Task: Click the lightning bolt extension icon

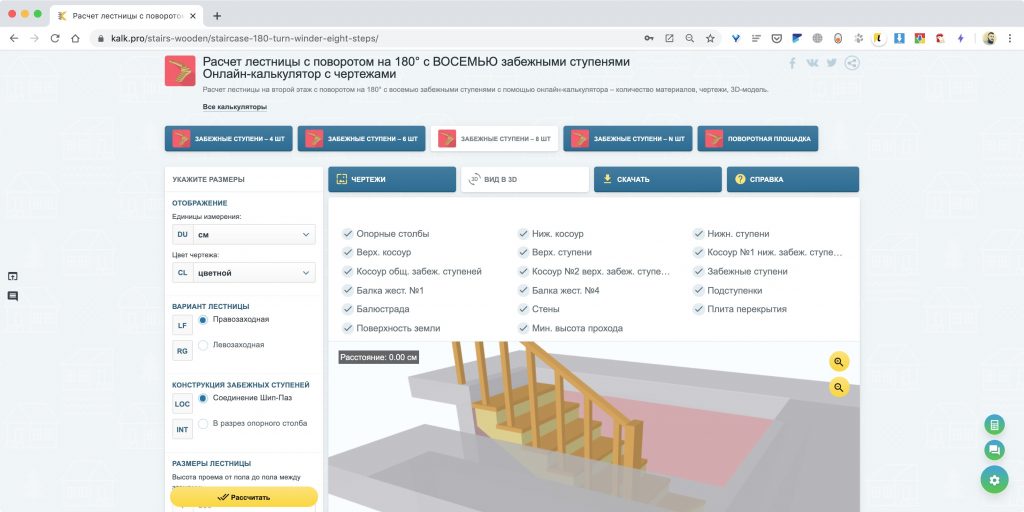Action: click(960, 39)
